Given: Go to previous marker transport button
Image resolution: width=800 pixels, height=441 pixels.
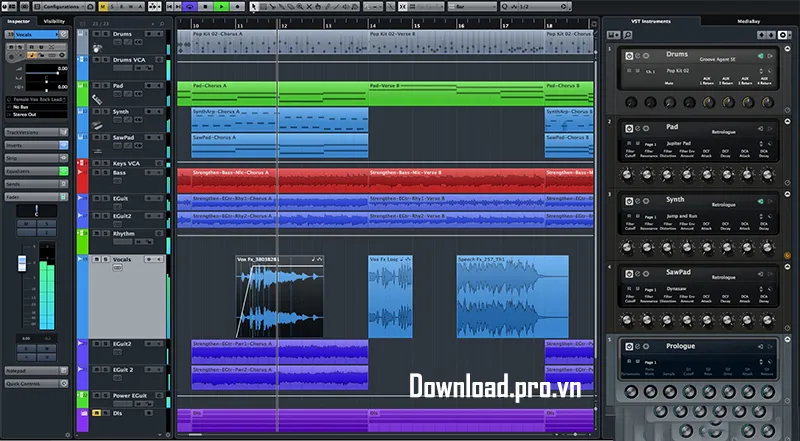Looking at the screenshot, I should [170, 7].
